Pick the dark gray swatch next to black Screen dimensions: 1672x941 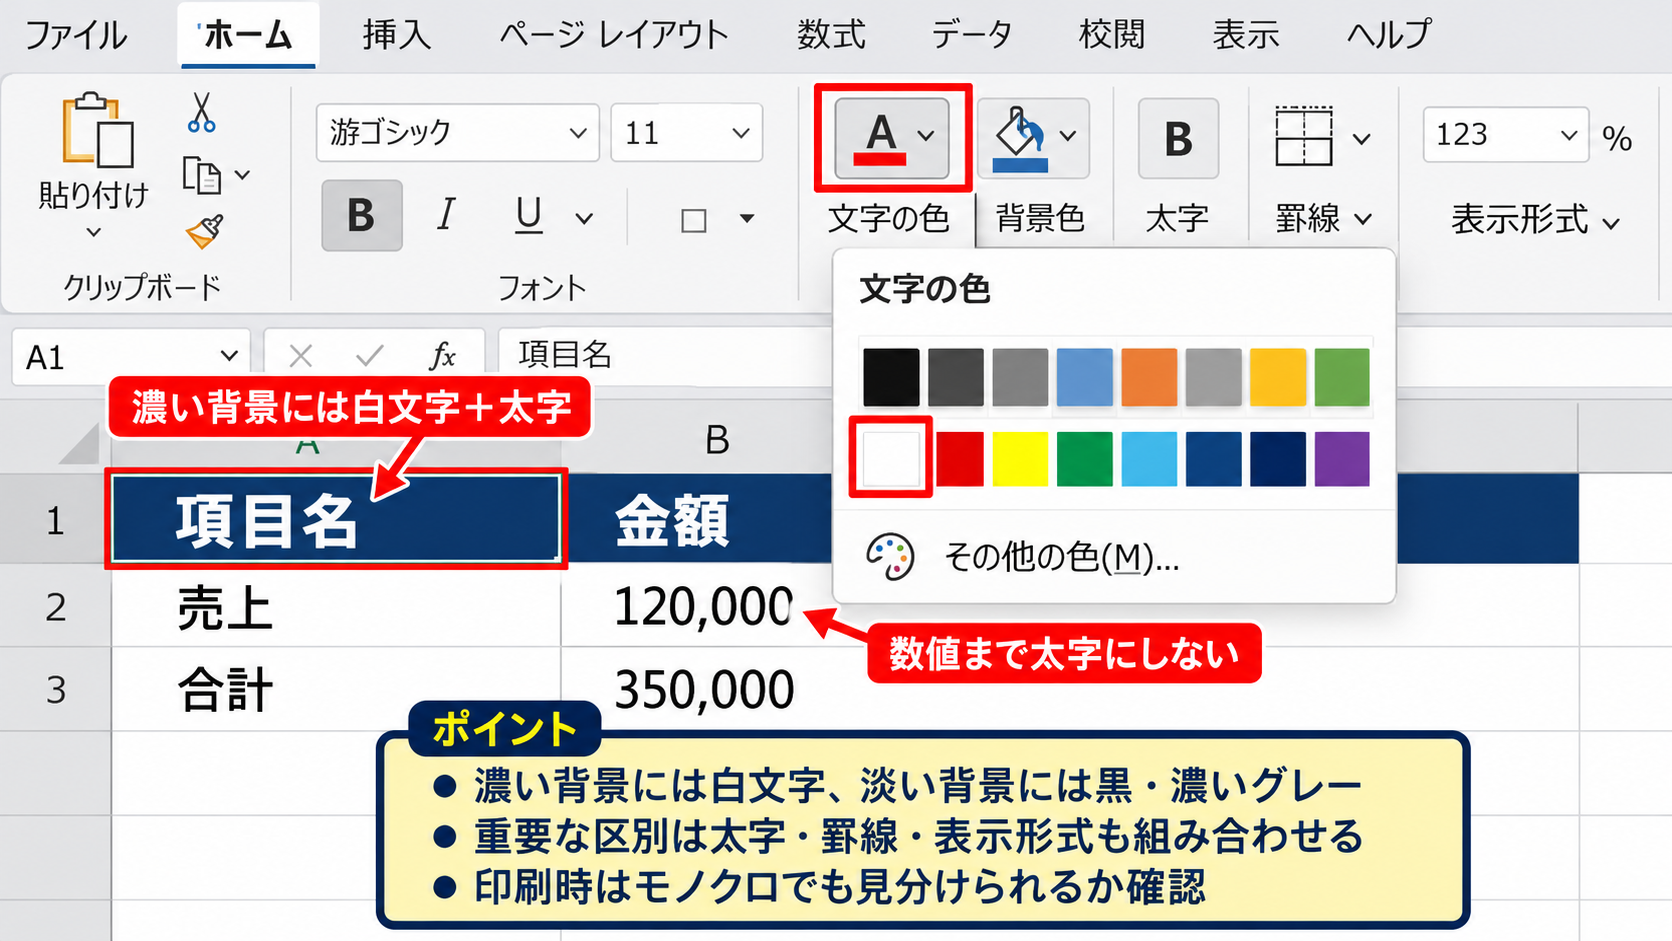click(x=955, y=377)
